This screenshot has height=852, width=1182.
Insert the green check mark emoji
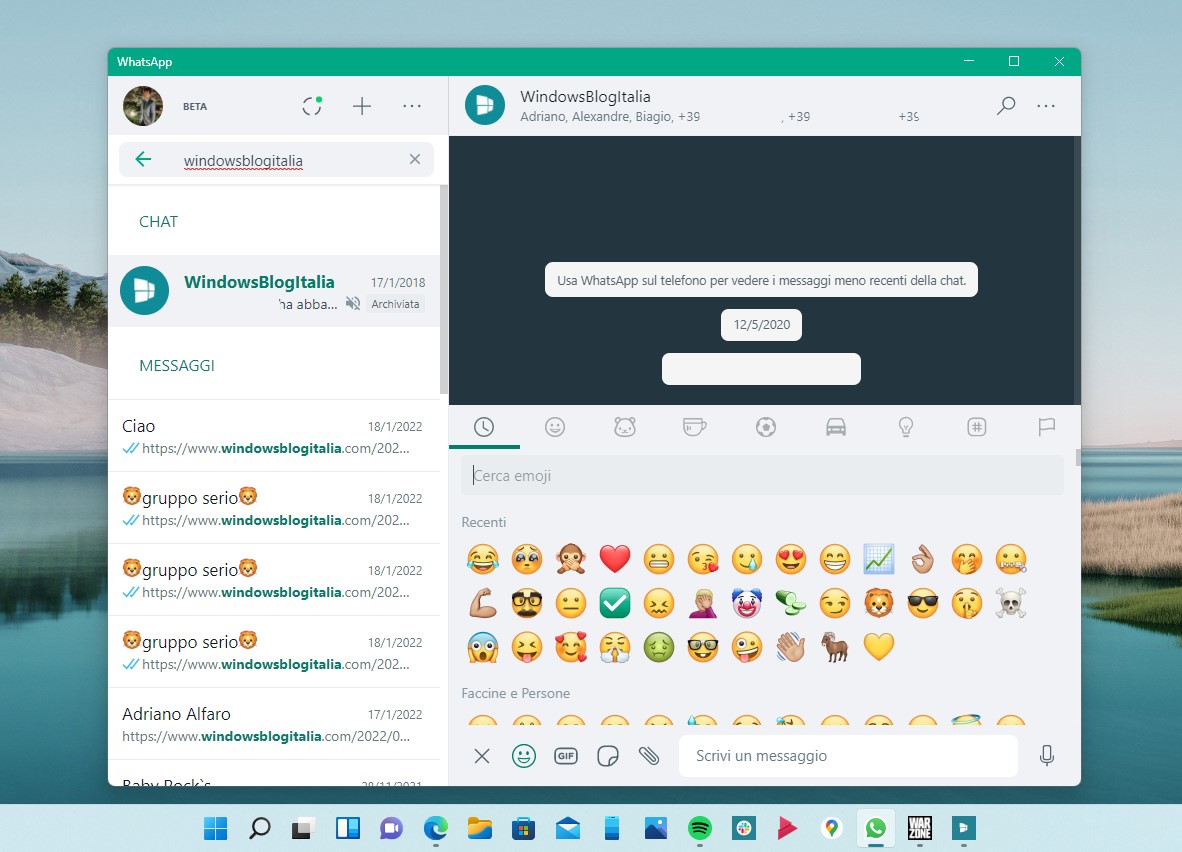614,603
